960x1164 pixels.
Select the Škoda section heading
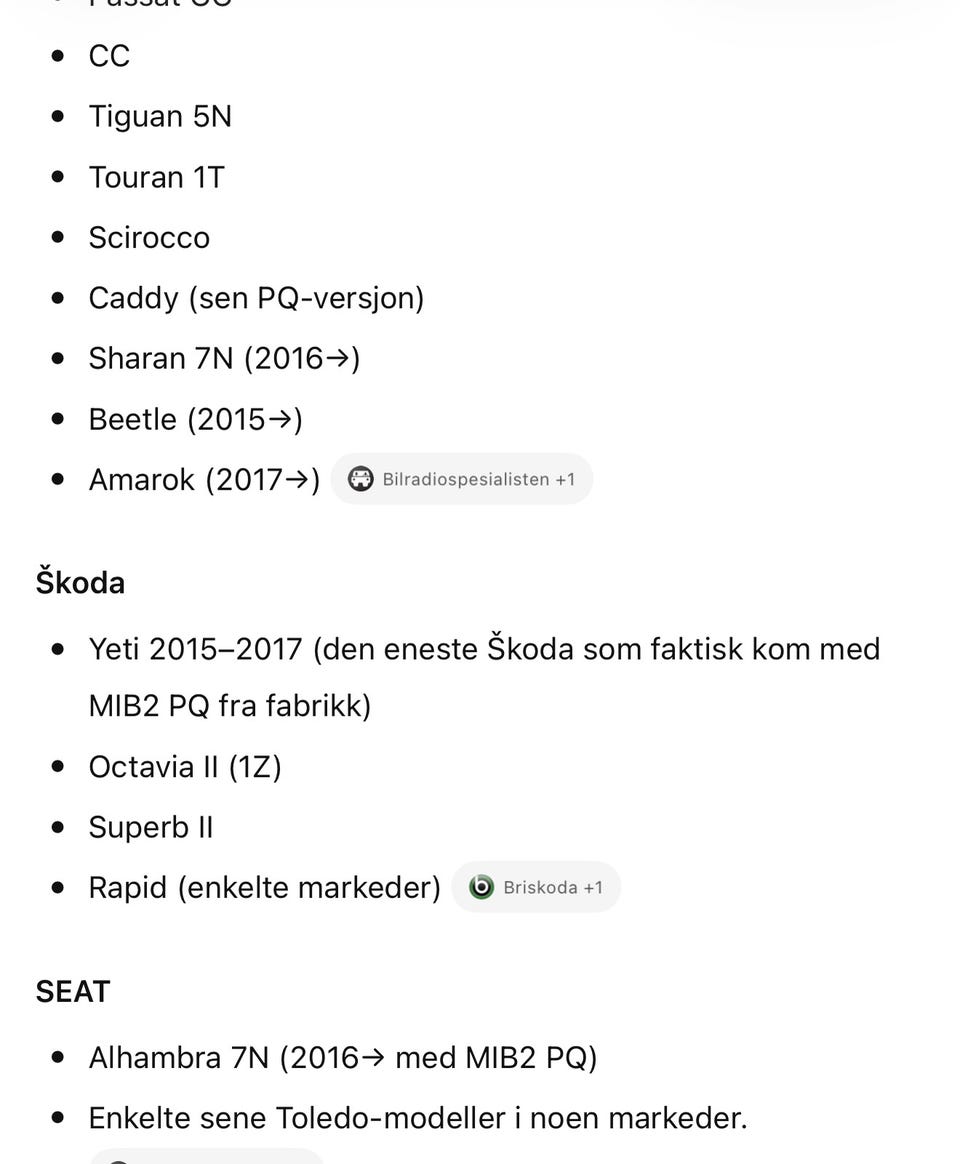click(80, 582)
